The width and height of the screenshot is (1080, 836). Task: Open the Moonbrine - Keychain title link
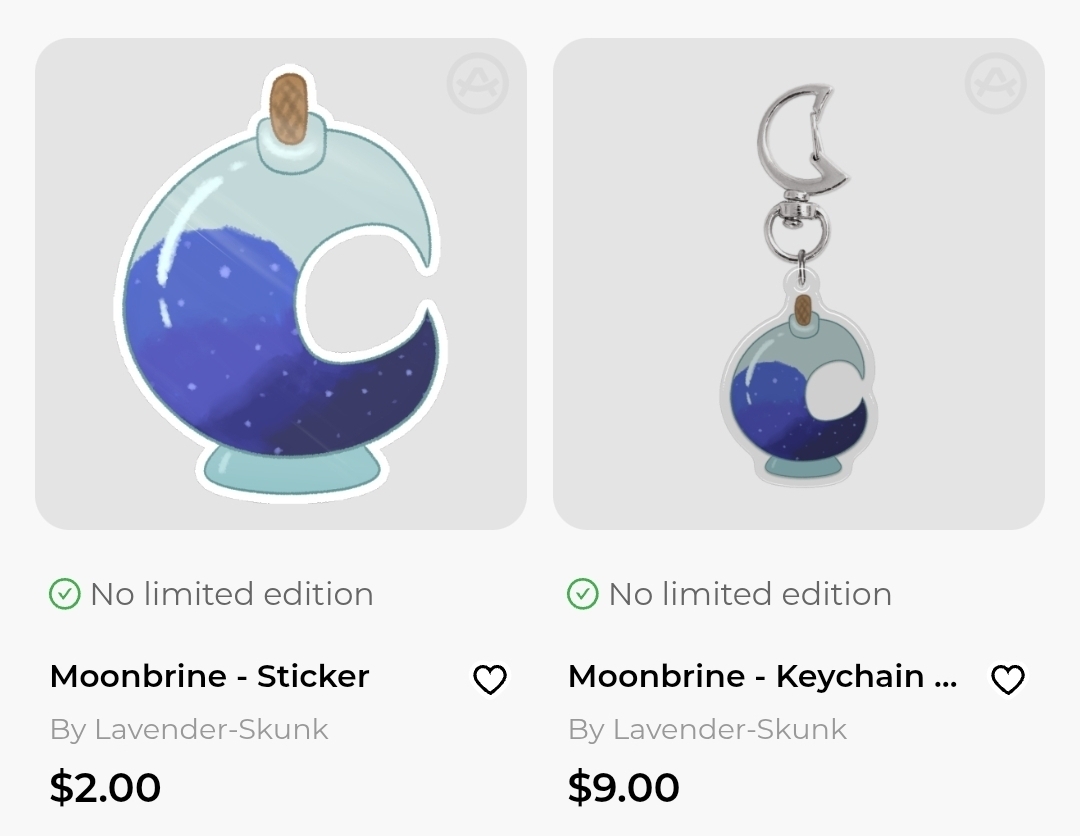[x=762, y=676]
